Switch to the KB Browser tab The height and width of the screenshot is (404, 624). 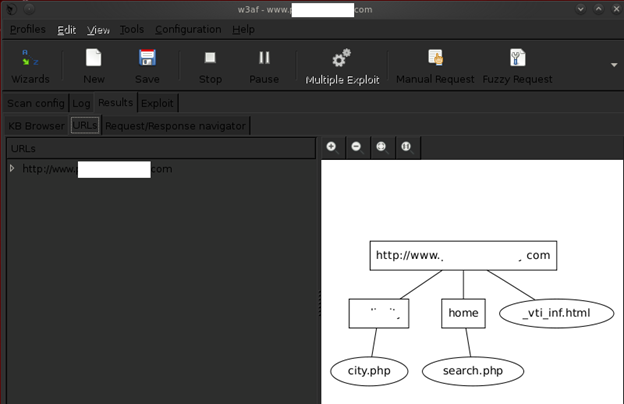[35, 126]
